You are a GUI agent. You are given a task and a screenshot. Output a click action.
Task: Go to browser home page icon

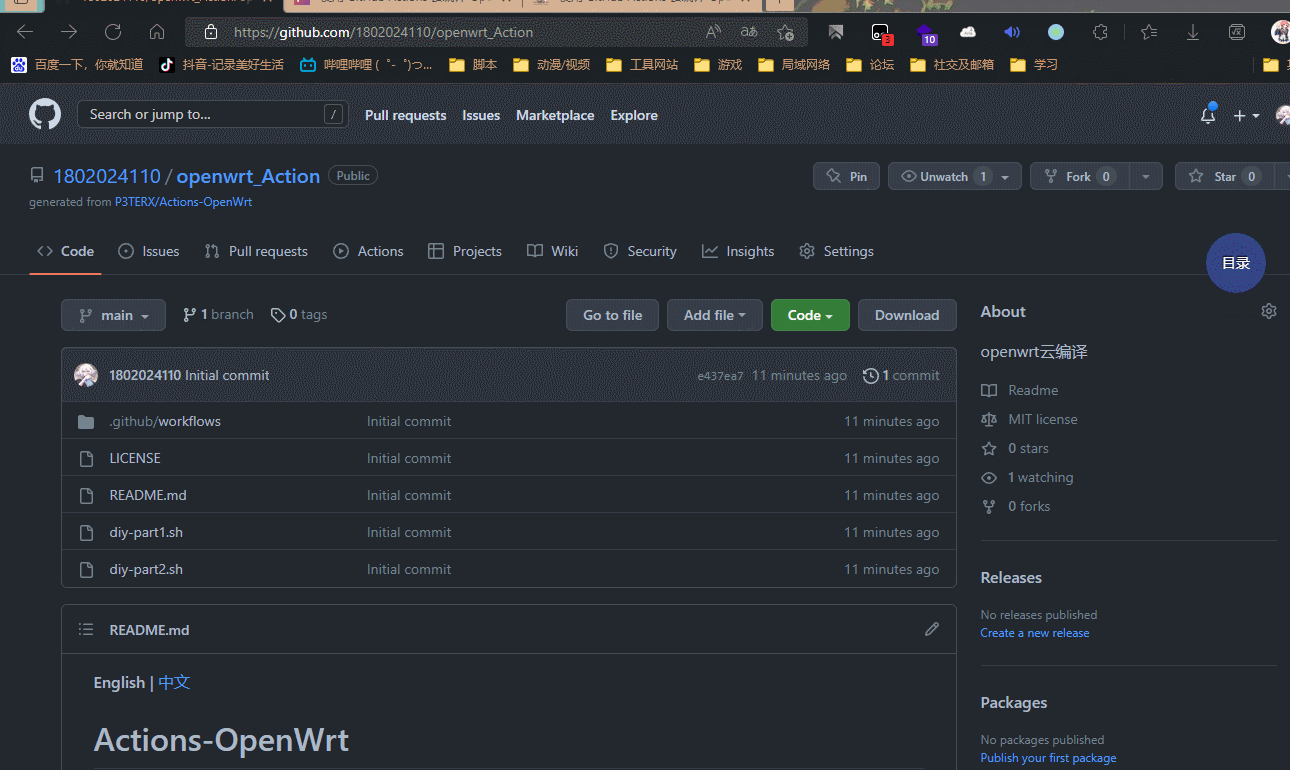pos(157,32)
